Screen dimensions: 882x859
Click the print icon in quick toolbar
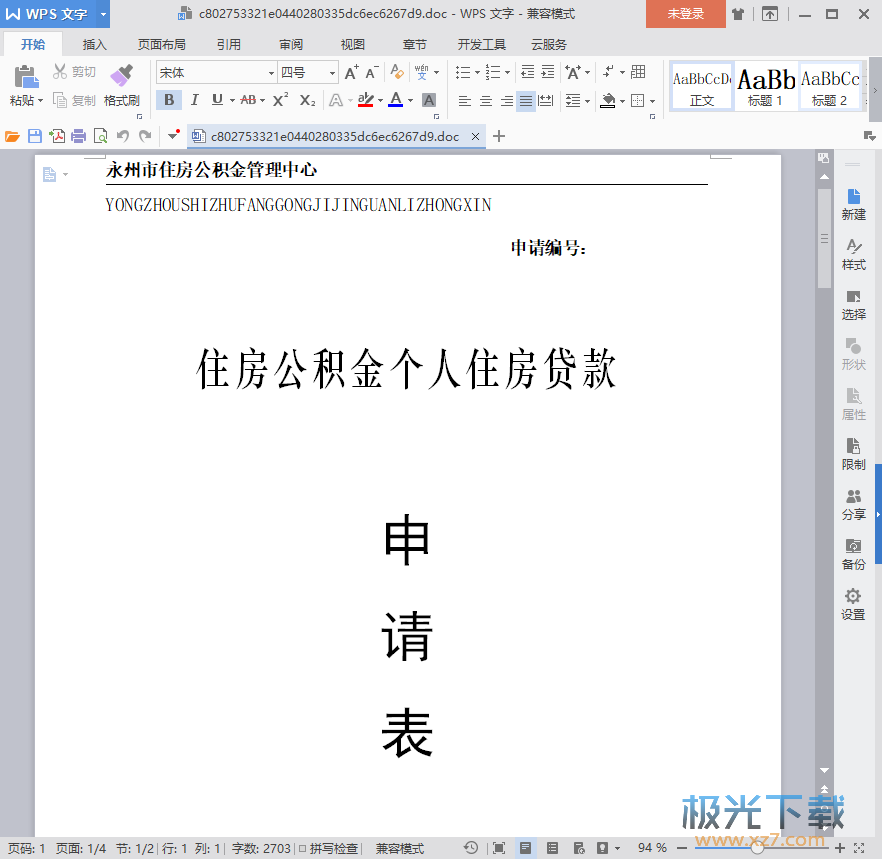coord(78,137)
